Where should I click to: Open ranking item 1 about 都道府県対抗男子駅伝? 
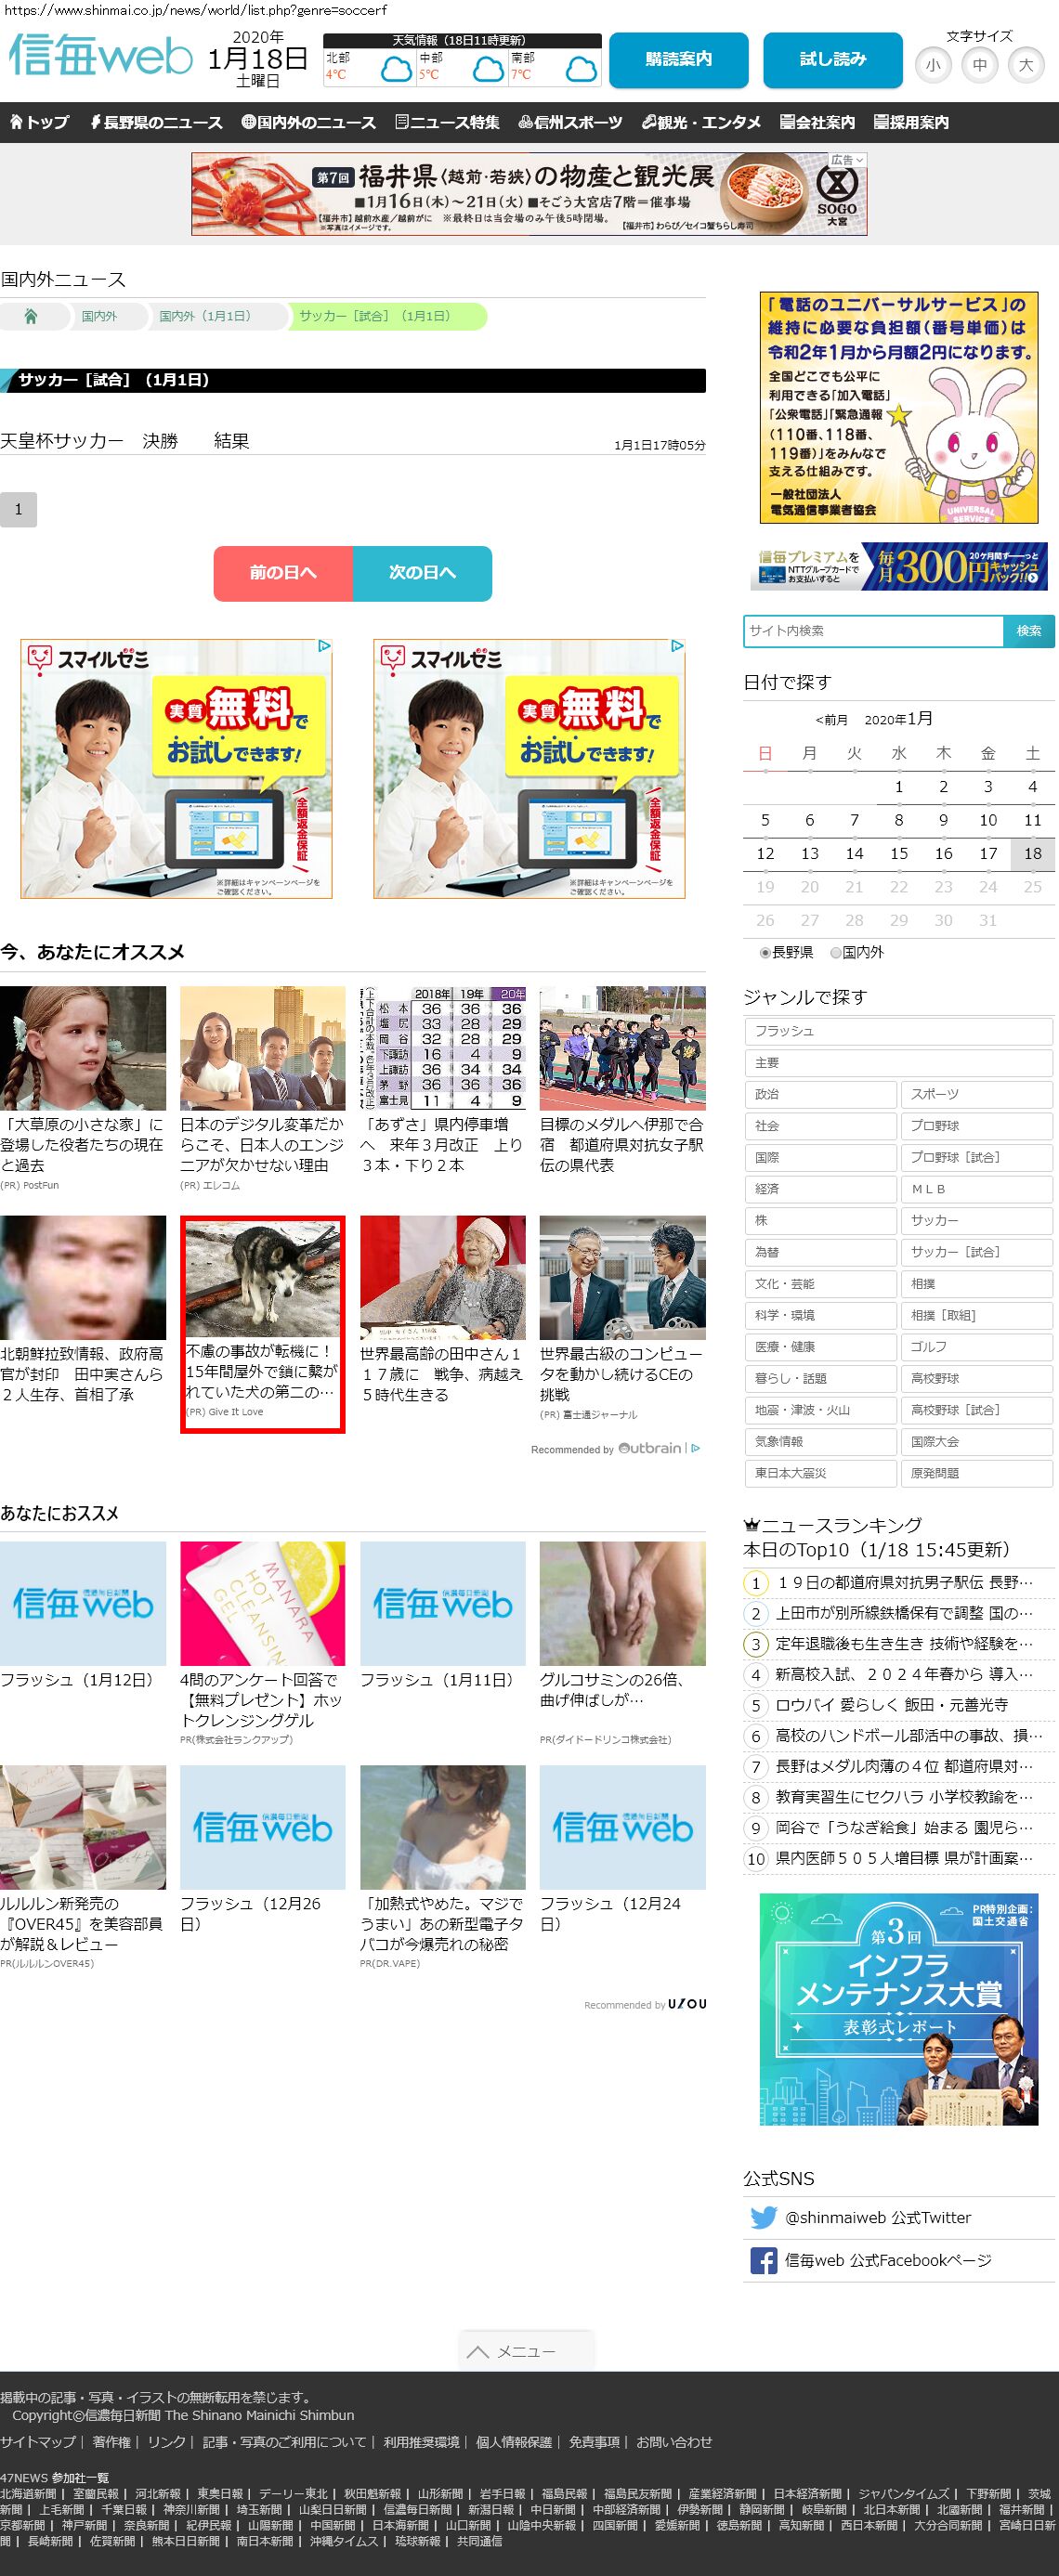(904, 1582)
